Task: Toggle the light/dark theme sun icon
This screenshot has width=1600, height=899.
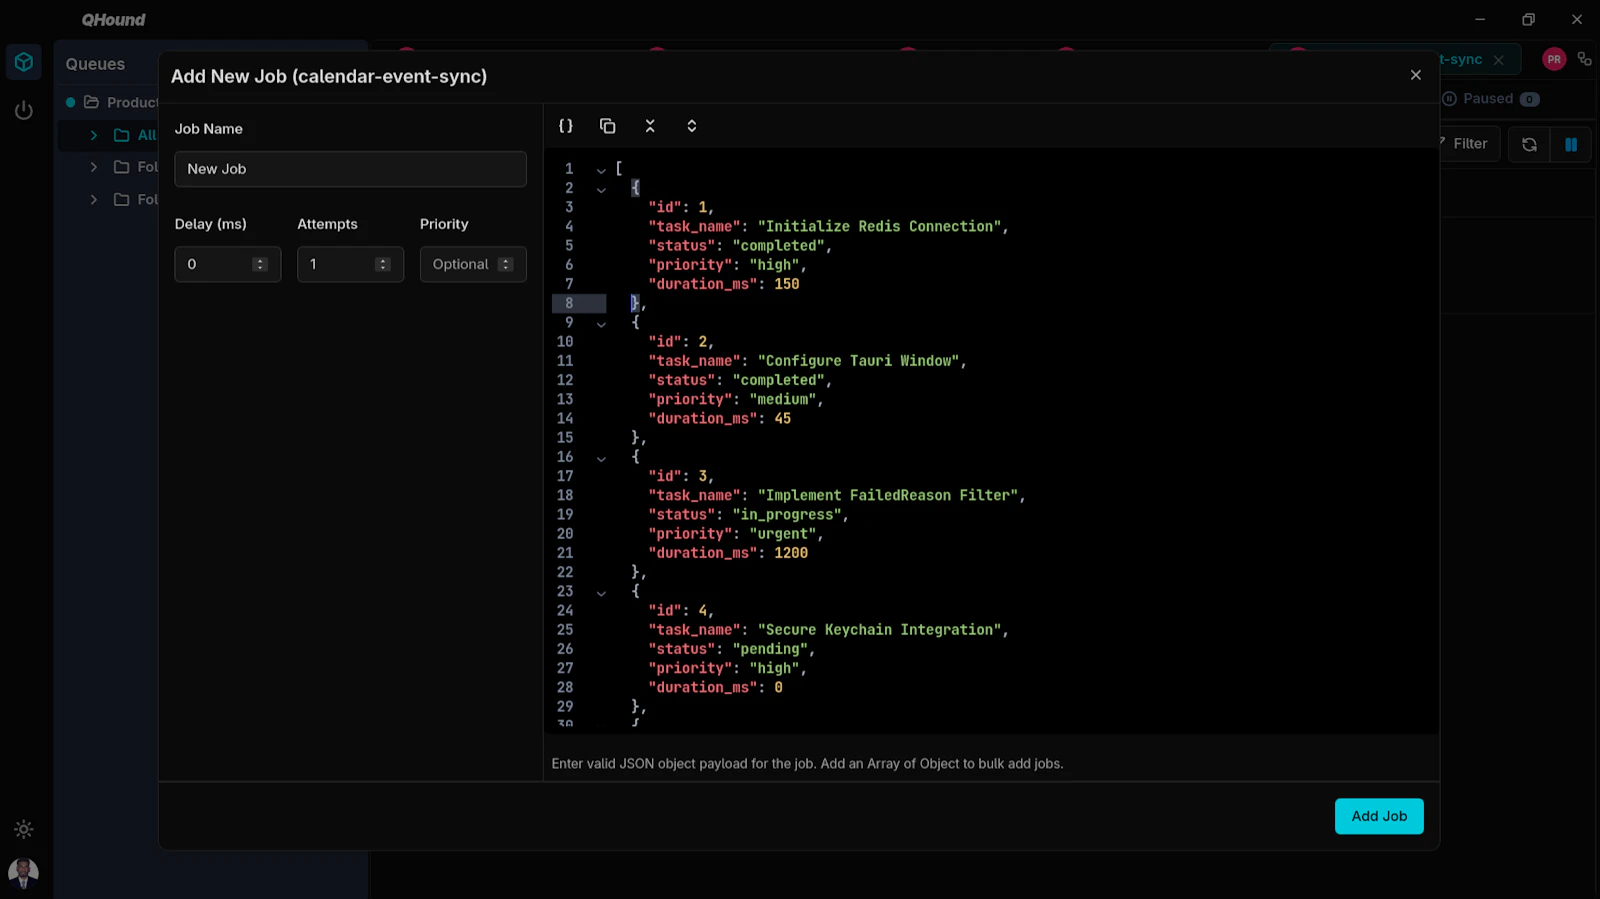Action: tap(24, 829)
